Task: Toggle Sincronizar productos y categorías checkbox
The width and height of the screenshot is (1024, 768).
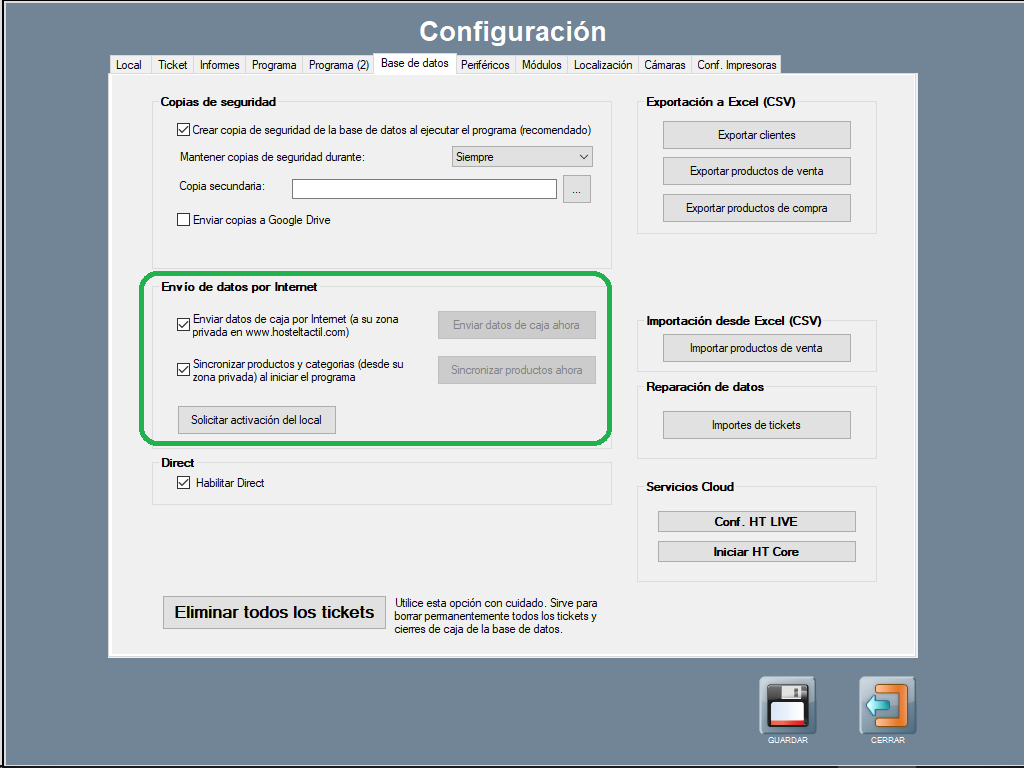Action: pos(183,370)
